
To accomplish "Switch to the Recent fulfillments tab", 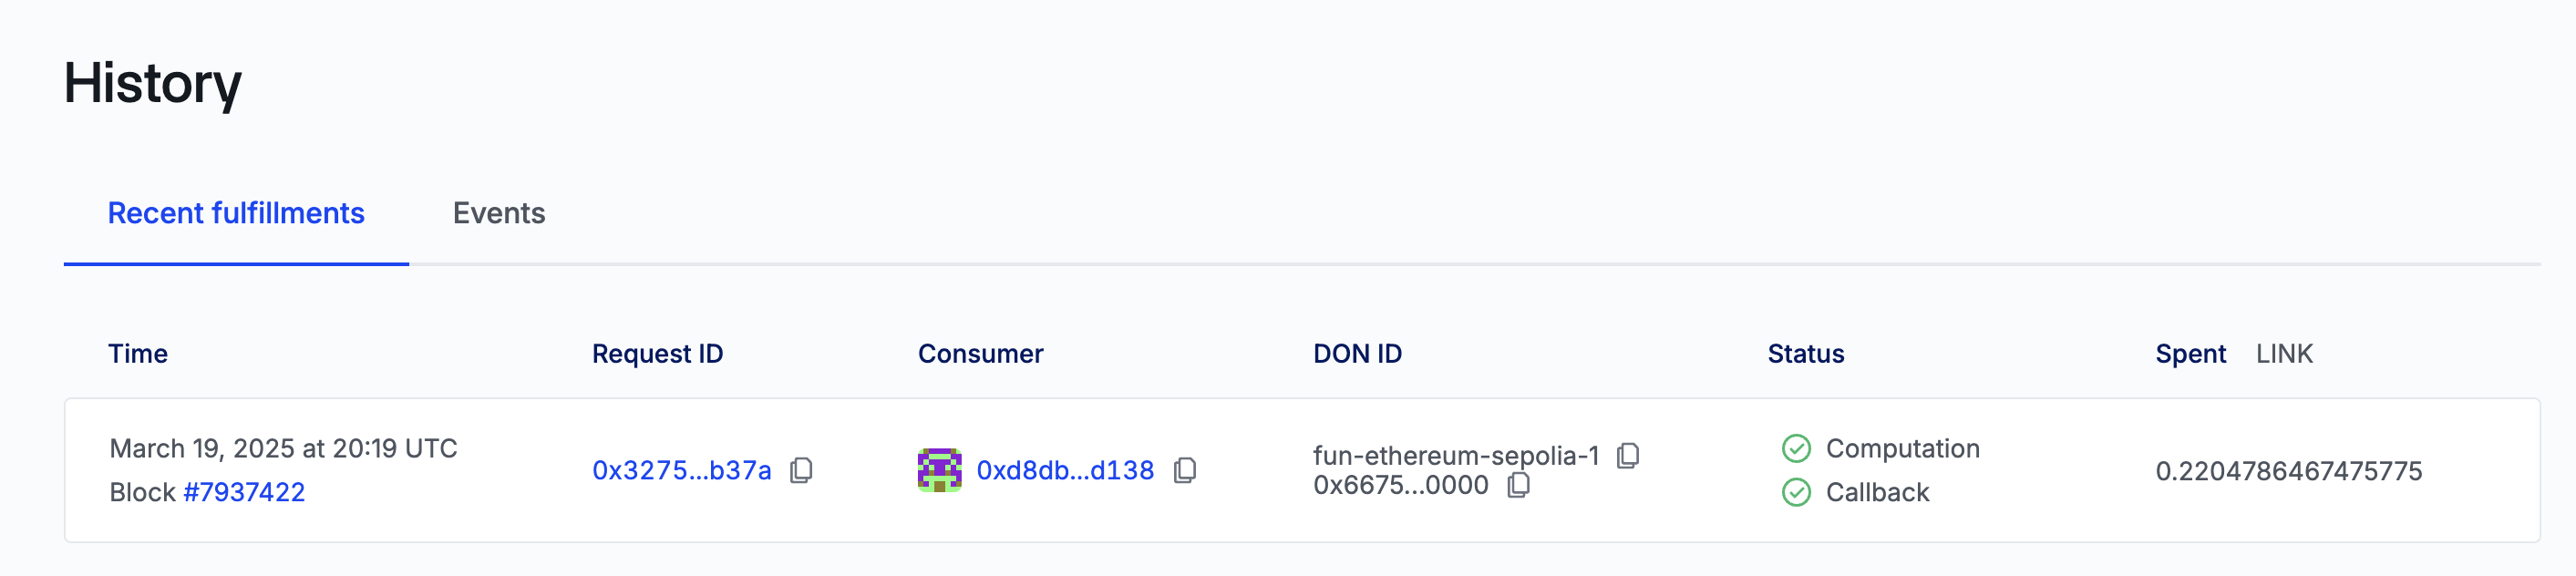I will (x=236, y=213).
